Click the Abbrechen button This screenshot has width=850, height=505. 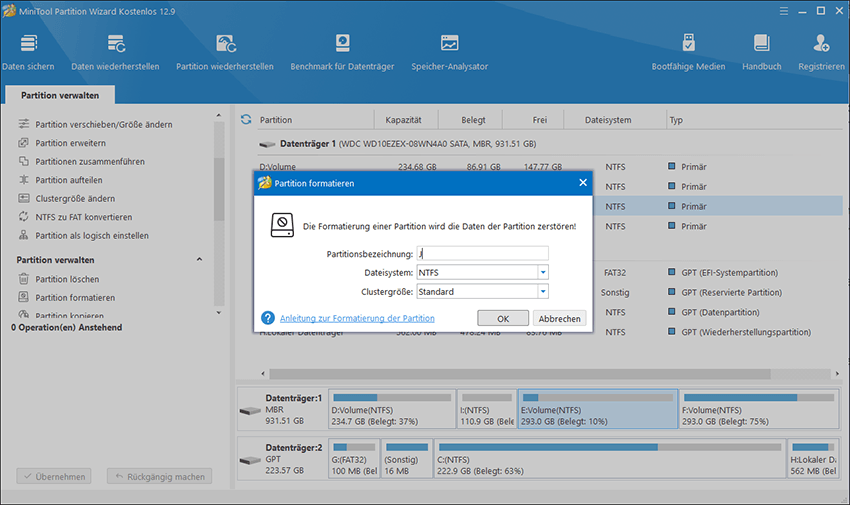pos(559,319)
